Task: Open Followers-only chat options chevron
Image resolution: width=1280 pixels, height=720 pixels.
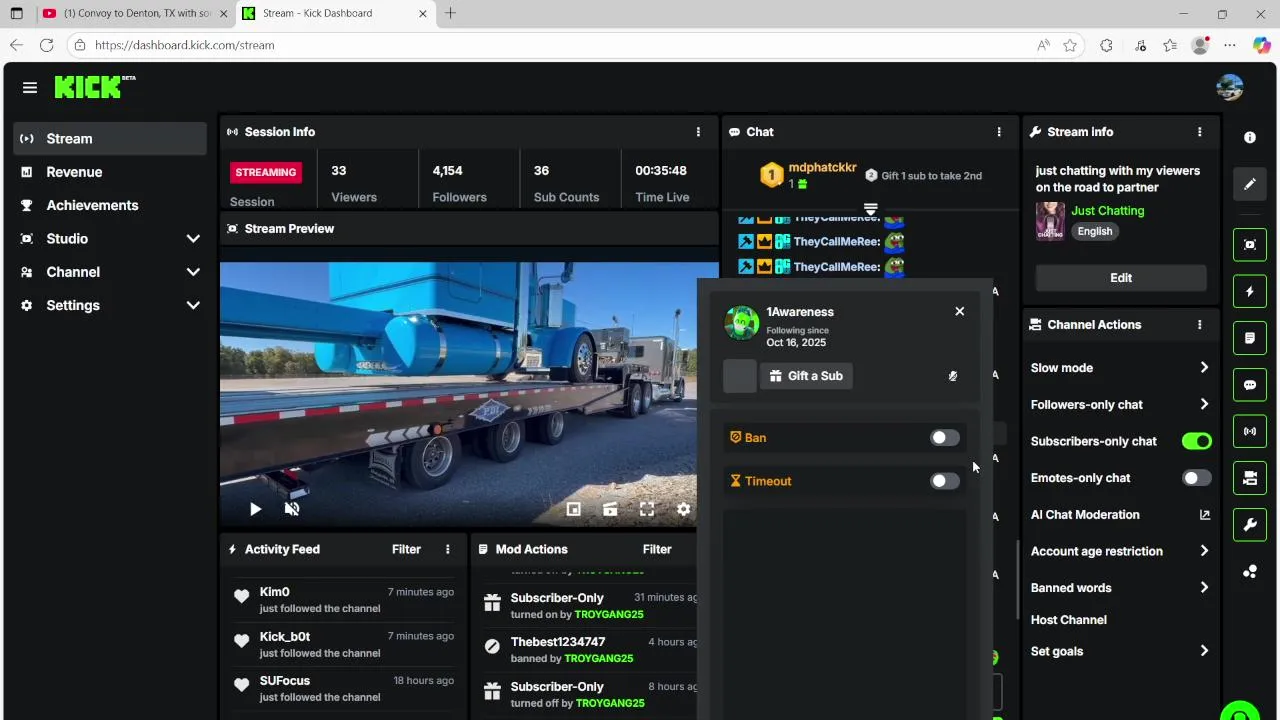Action: [1204, 405]
